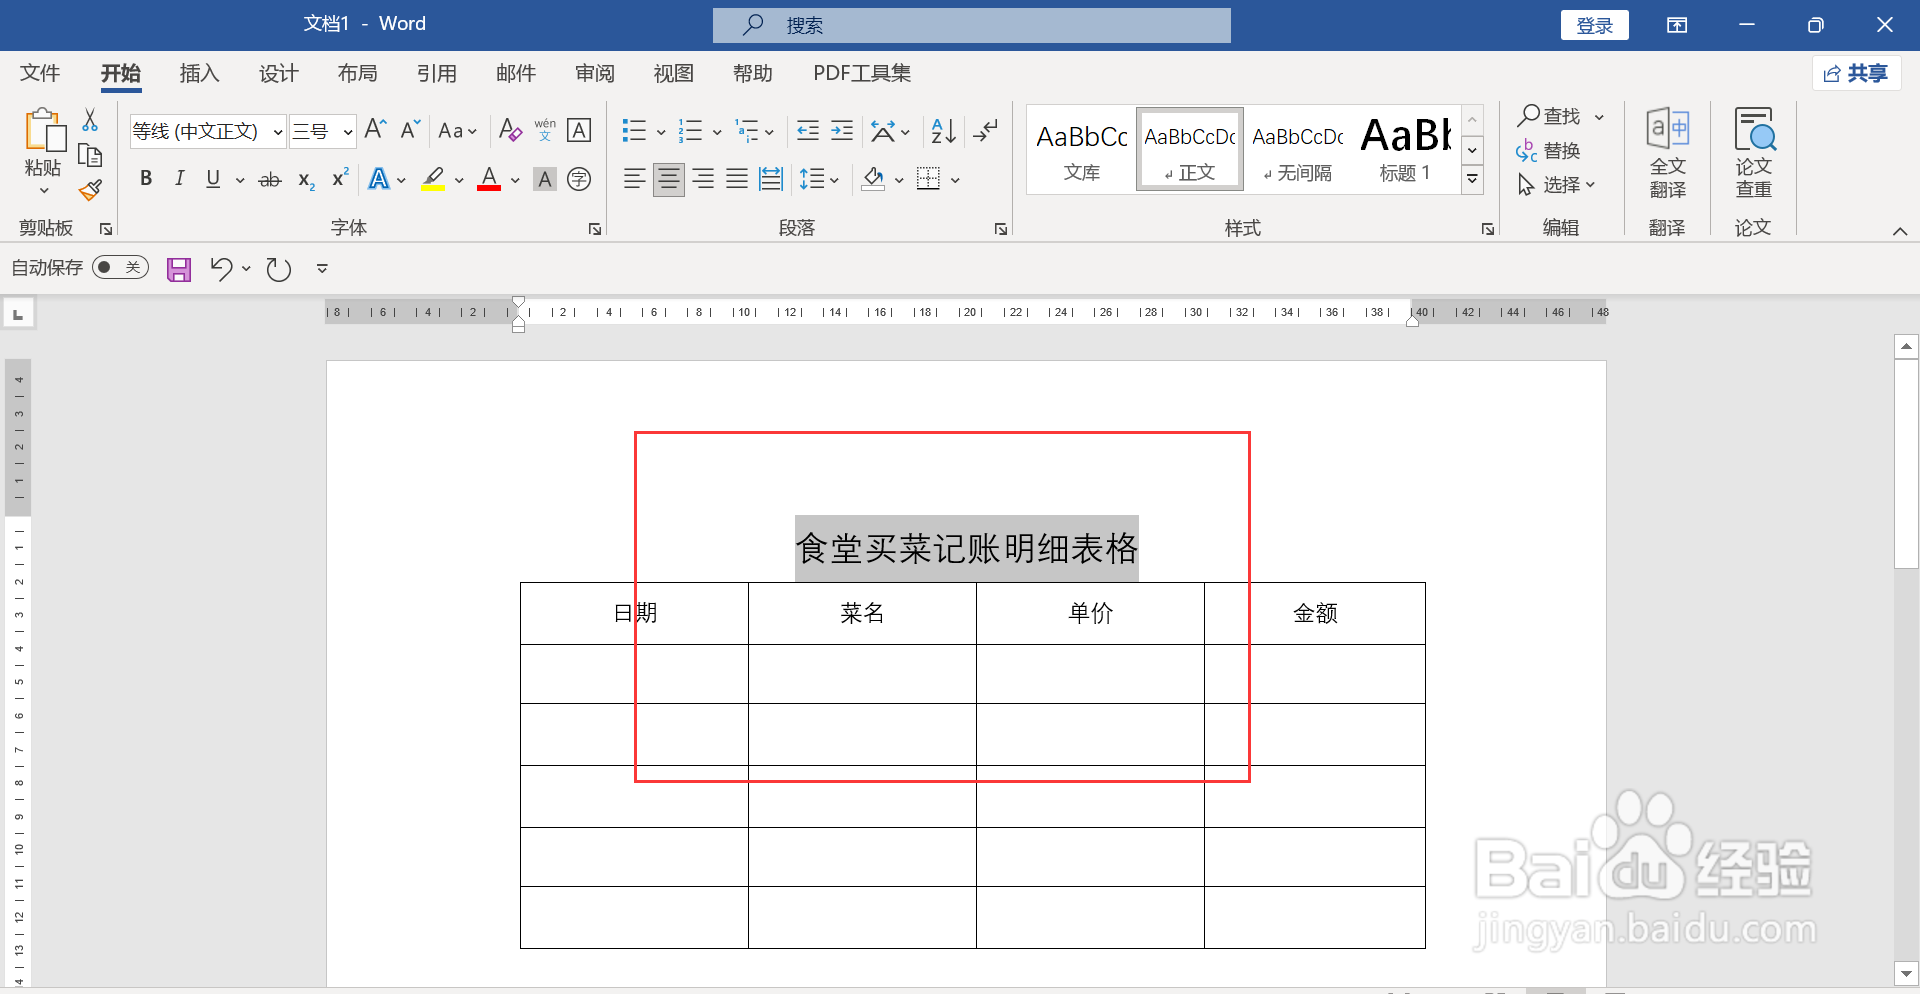This screenshot has width=1920, height=994.
Task: Click the Copy icon
Action: click(90, 155)
